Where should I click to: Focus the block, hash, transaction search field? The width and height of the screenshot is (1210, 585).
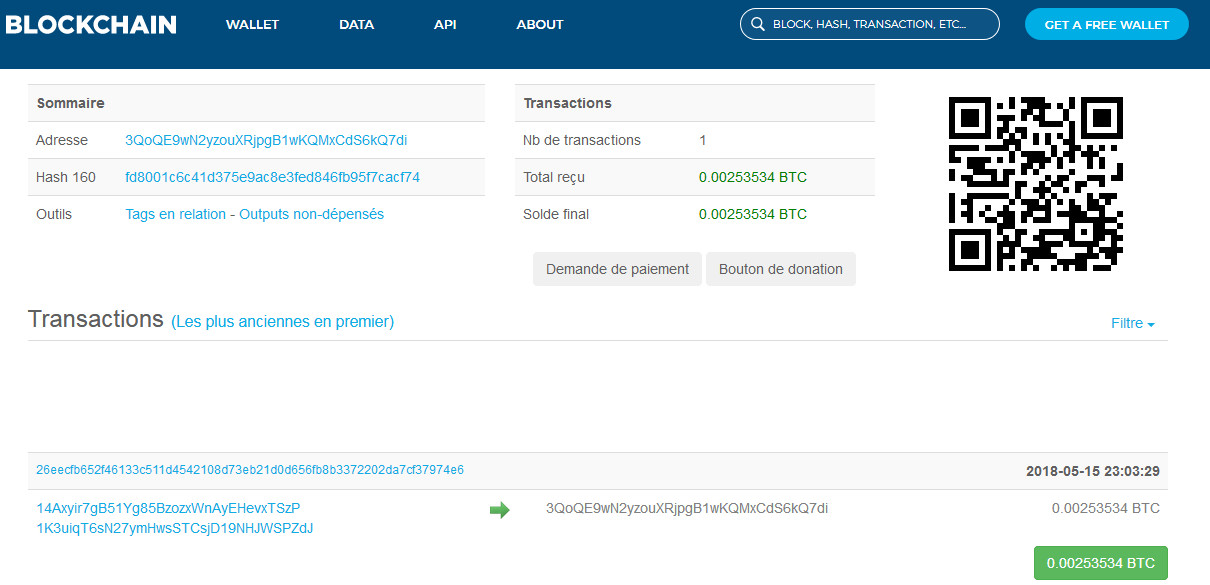tap(870, 24)
